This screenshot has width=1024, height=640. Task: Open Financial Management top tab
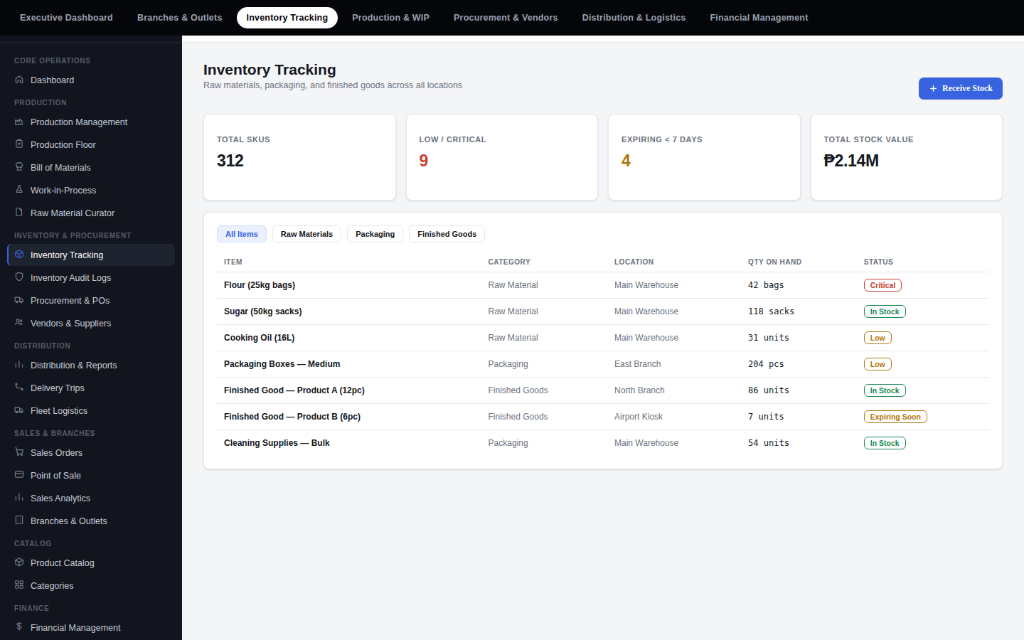[x=759, y=18]
